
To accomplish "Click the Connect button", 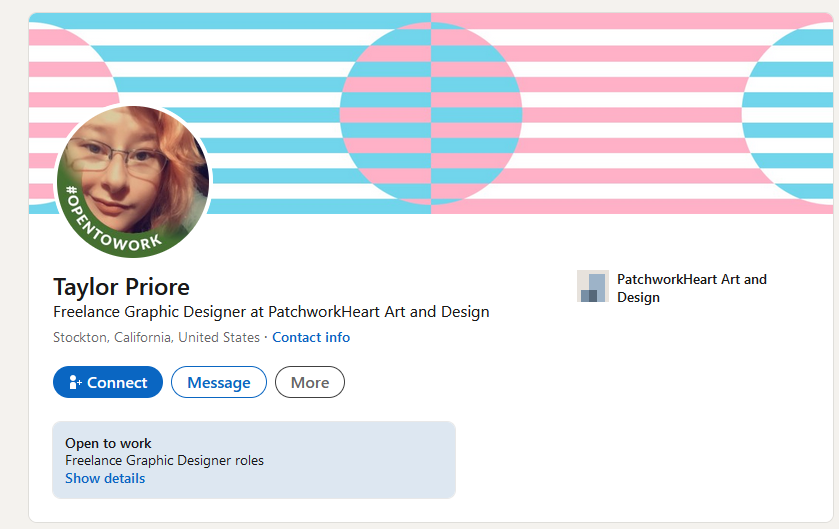I will [108, 382].
